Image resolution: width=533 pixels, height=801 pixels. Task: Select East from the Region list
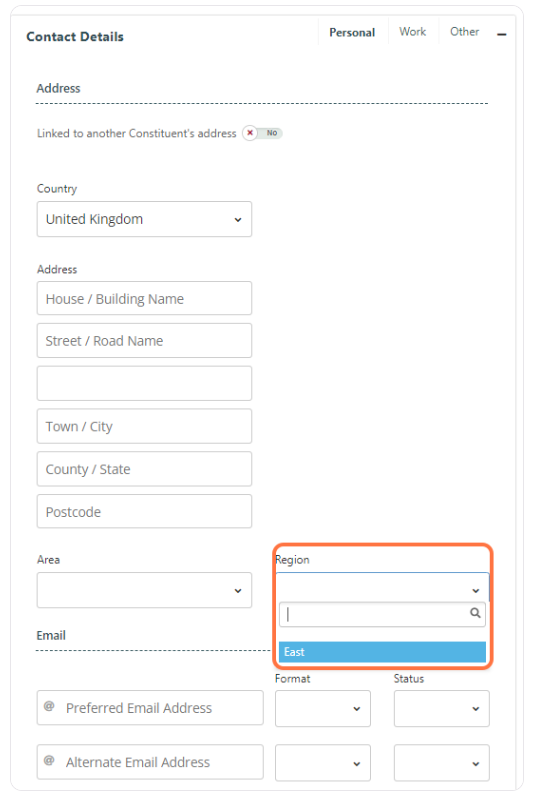[x=382, y=652]
